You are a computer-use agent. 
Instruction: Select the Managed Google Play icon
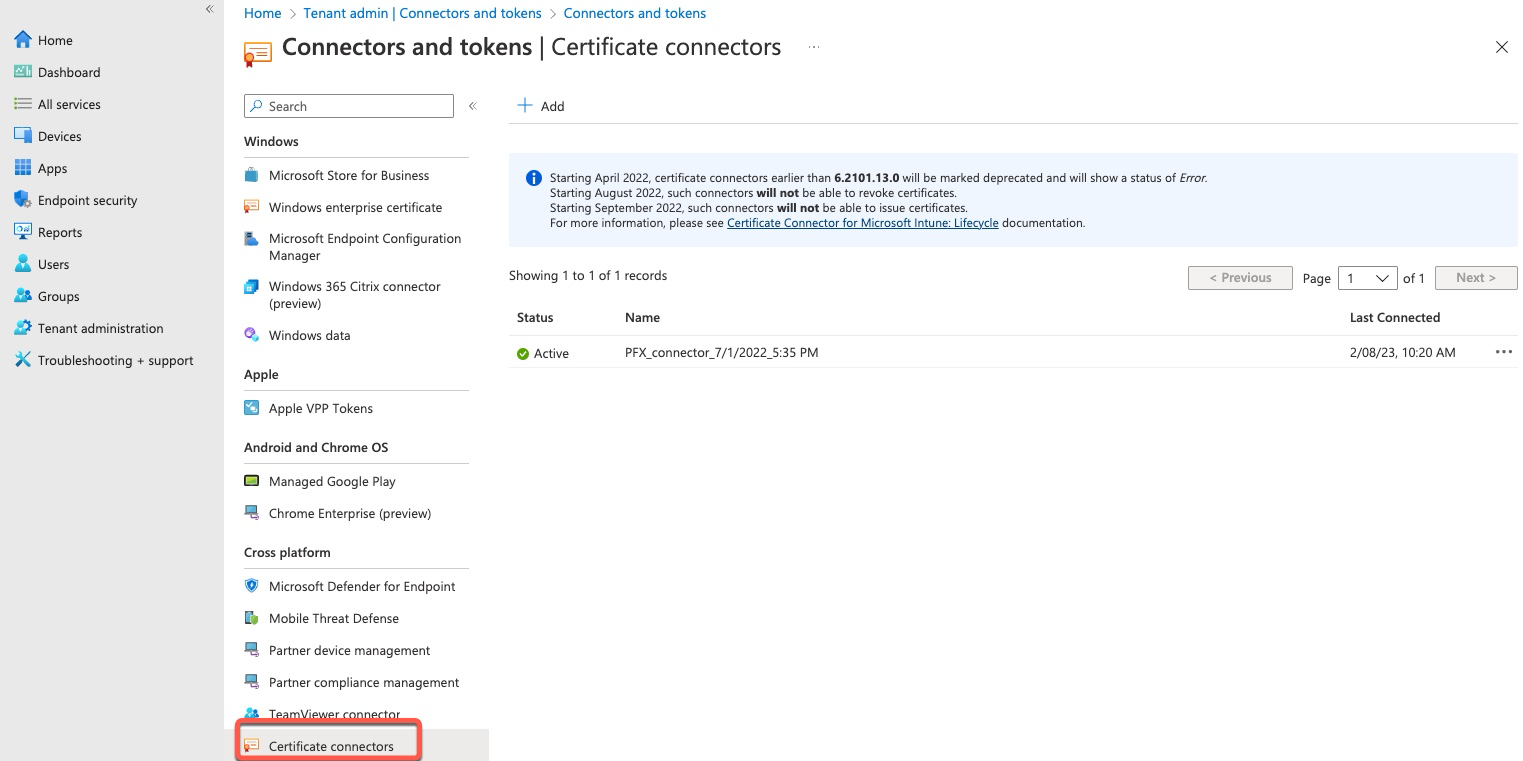point(251,481)
